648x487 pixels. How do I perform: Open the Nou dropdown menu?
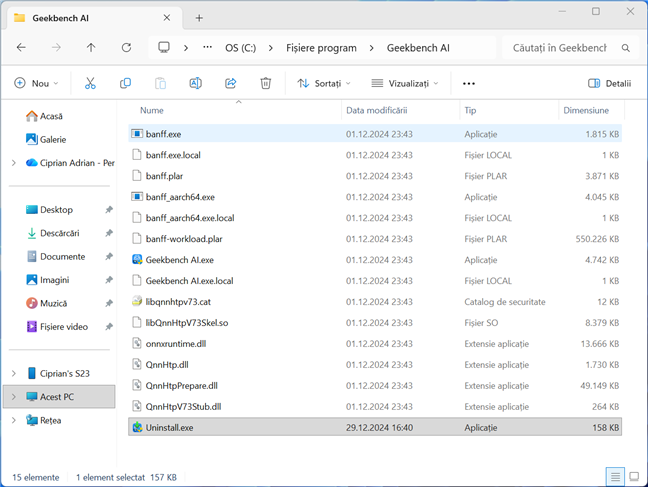(x=36, y=84)
